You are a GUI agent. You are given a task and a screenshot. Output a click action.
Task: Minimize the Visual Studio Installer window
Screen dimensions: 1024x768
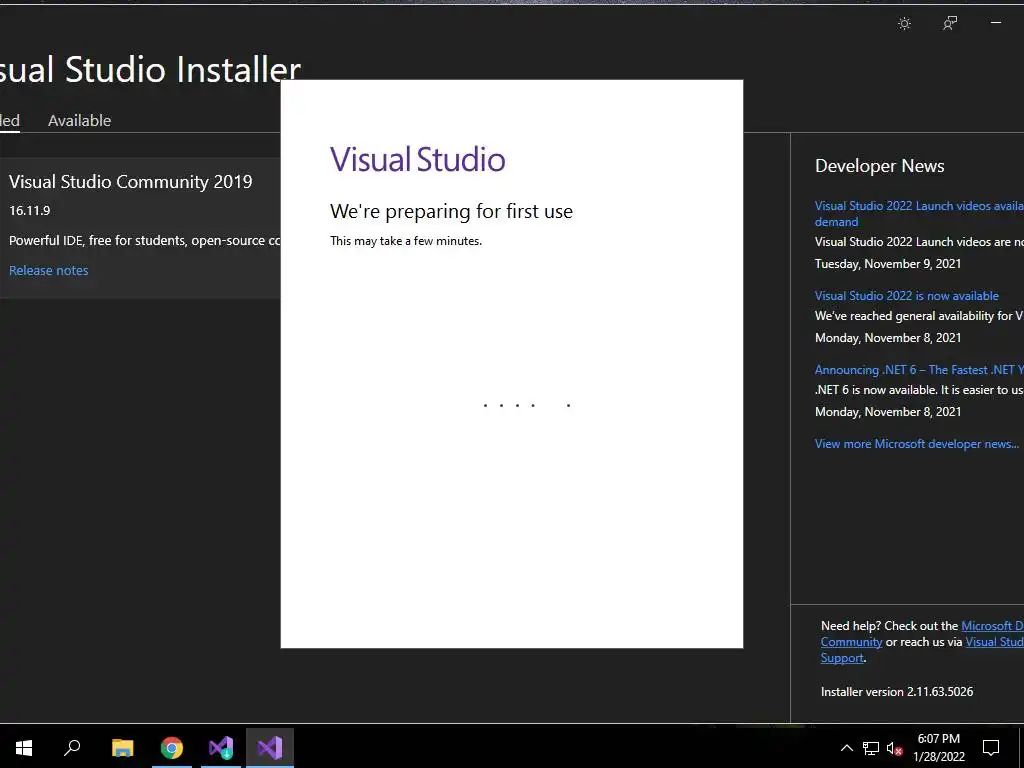coord(996,23)
